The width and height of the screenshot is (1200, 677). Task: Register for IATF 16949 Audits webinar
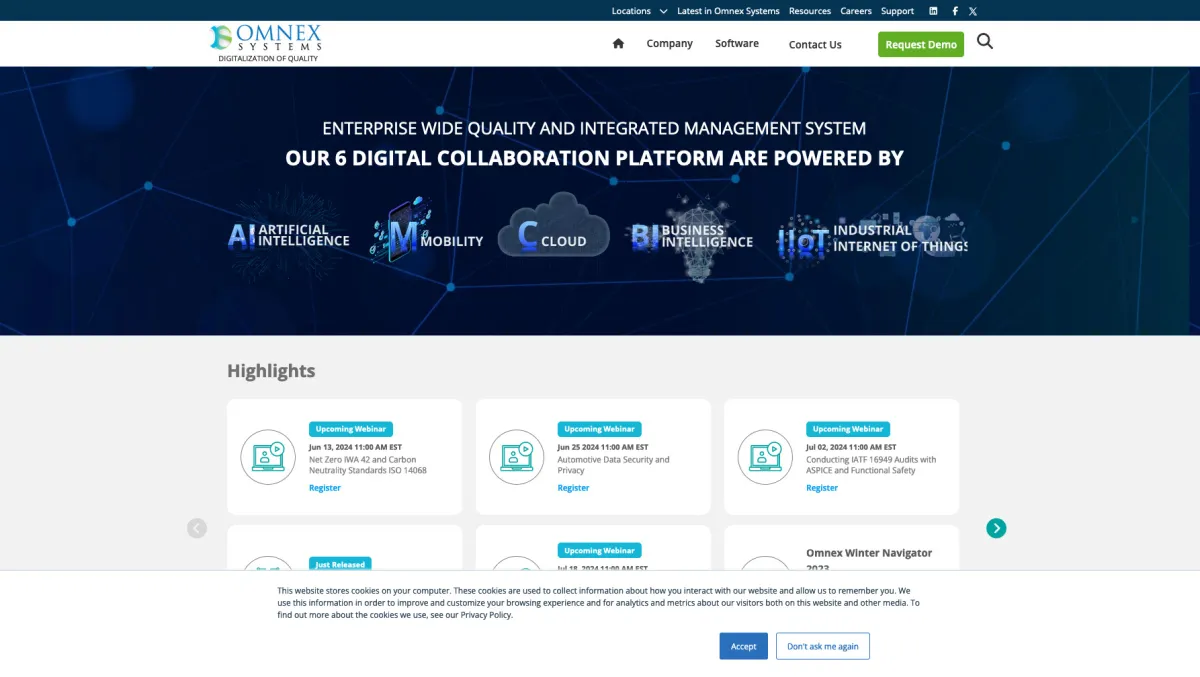[822, 488]
